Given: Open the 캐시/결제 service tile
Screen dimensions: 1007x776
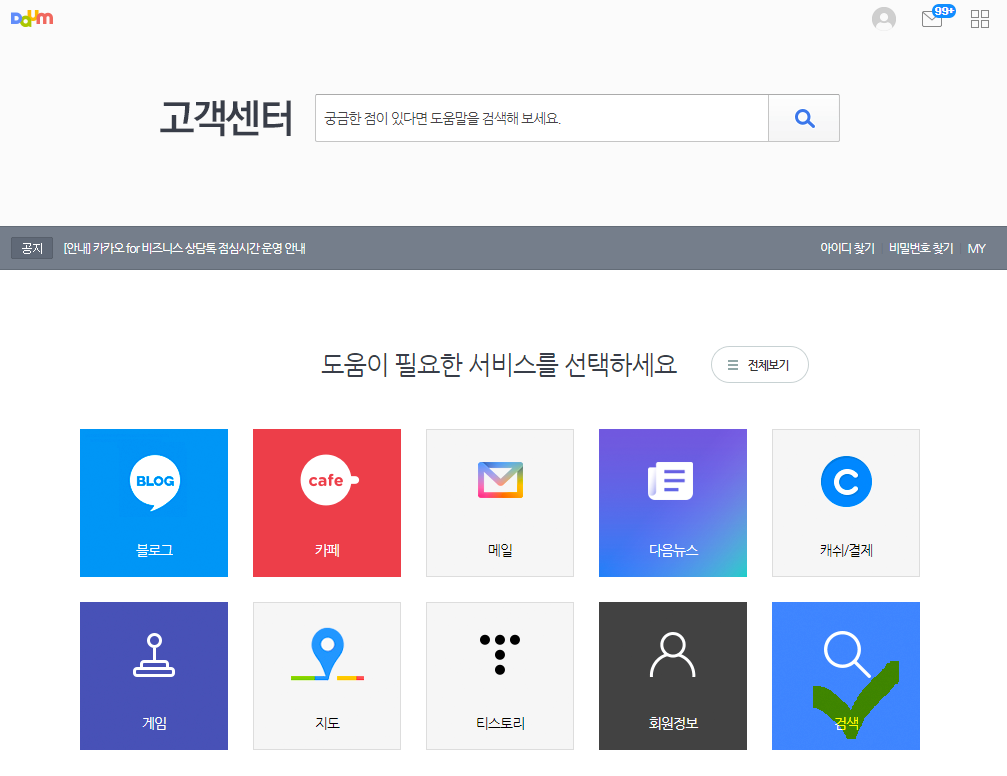Looking at the screenshot, I should [846, 503].
